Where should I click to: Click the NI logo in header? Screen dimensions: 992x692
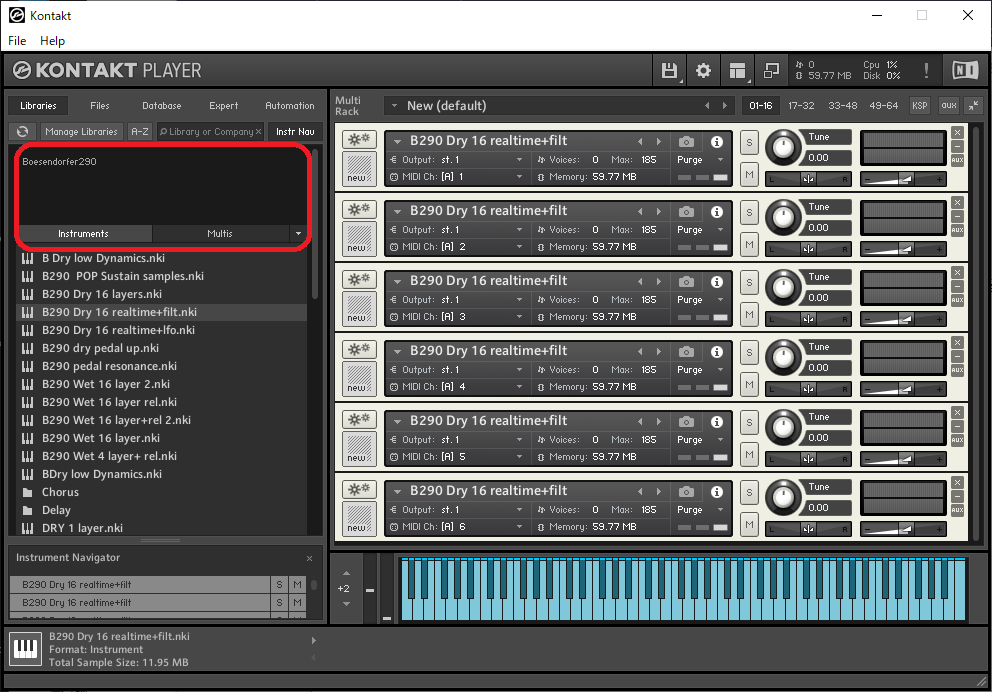coord(965,70)
